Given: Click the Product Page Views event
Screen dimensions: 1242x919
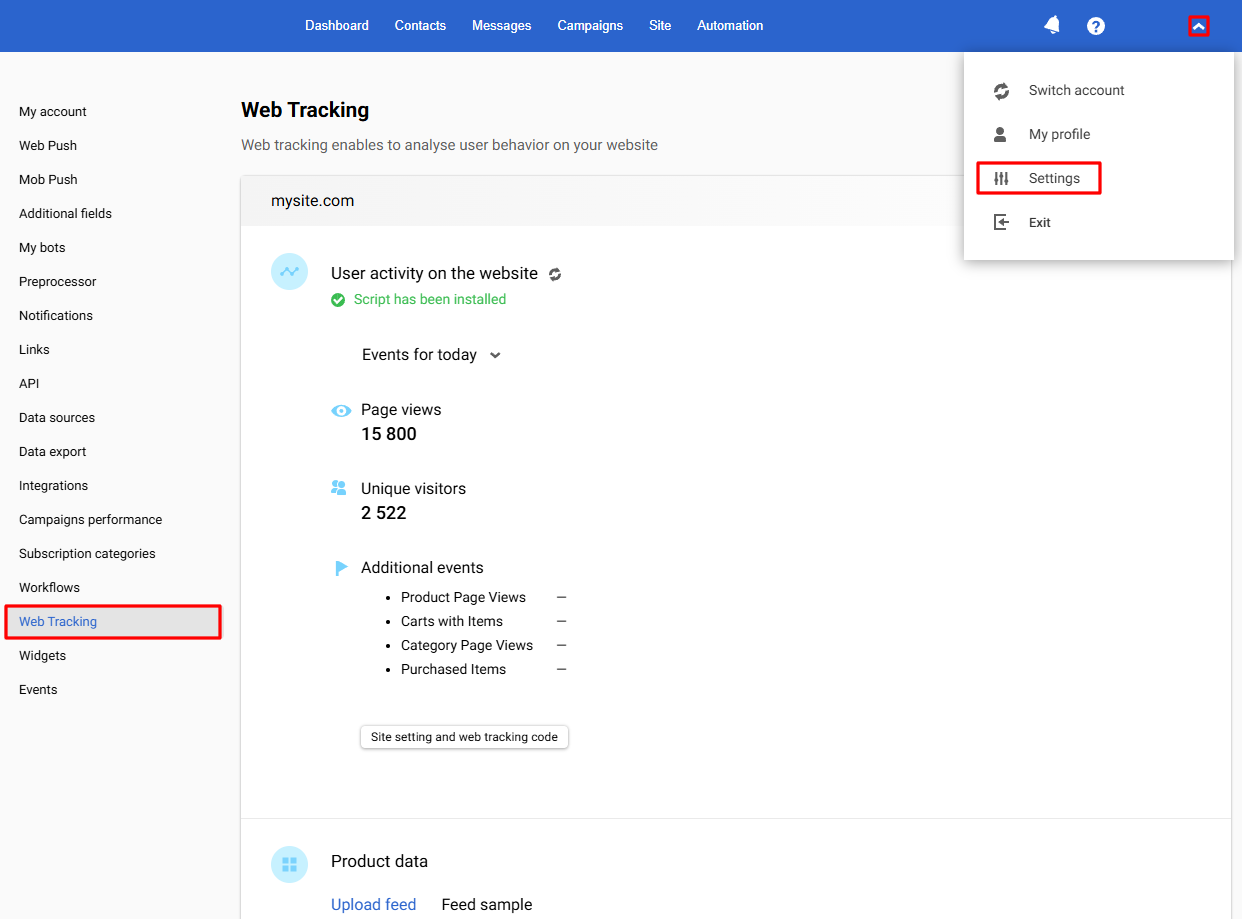Looking at the screenshot, I should [463, 597].
